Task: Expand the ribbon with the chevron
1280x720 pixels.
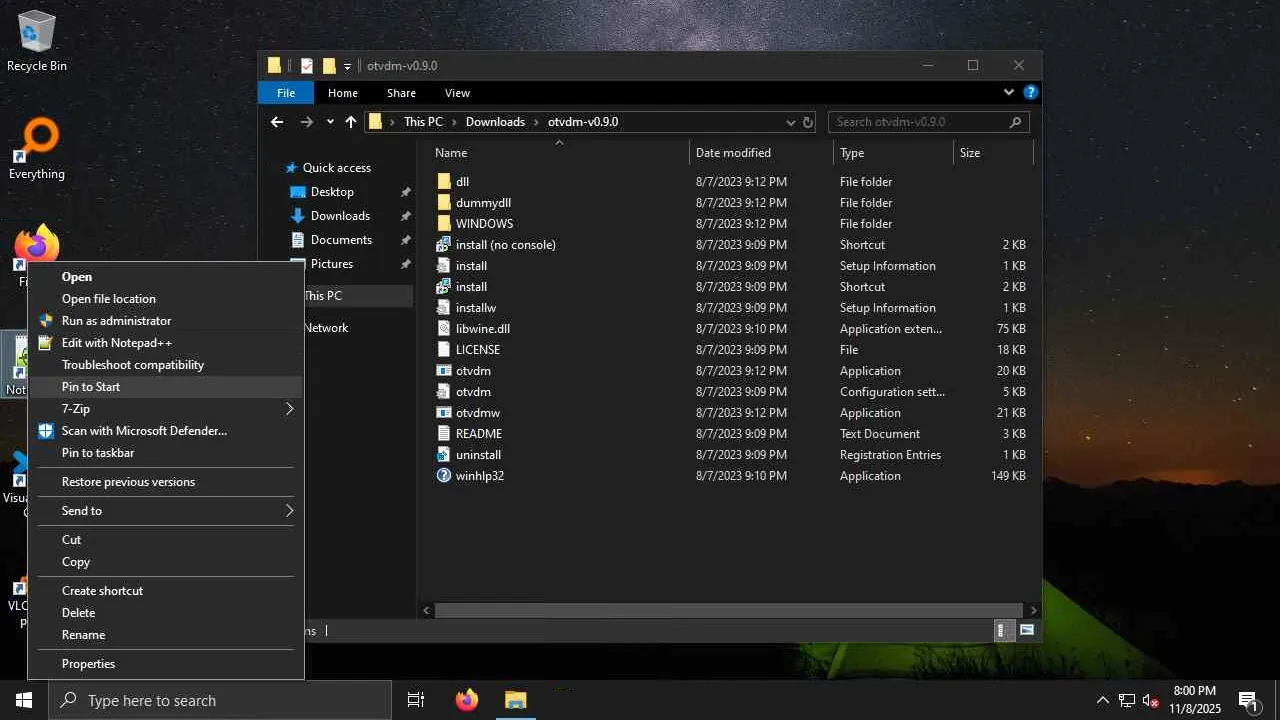Action: (1008, 93)
